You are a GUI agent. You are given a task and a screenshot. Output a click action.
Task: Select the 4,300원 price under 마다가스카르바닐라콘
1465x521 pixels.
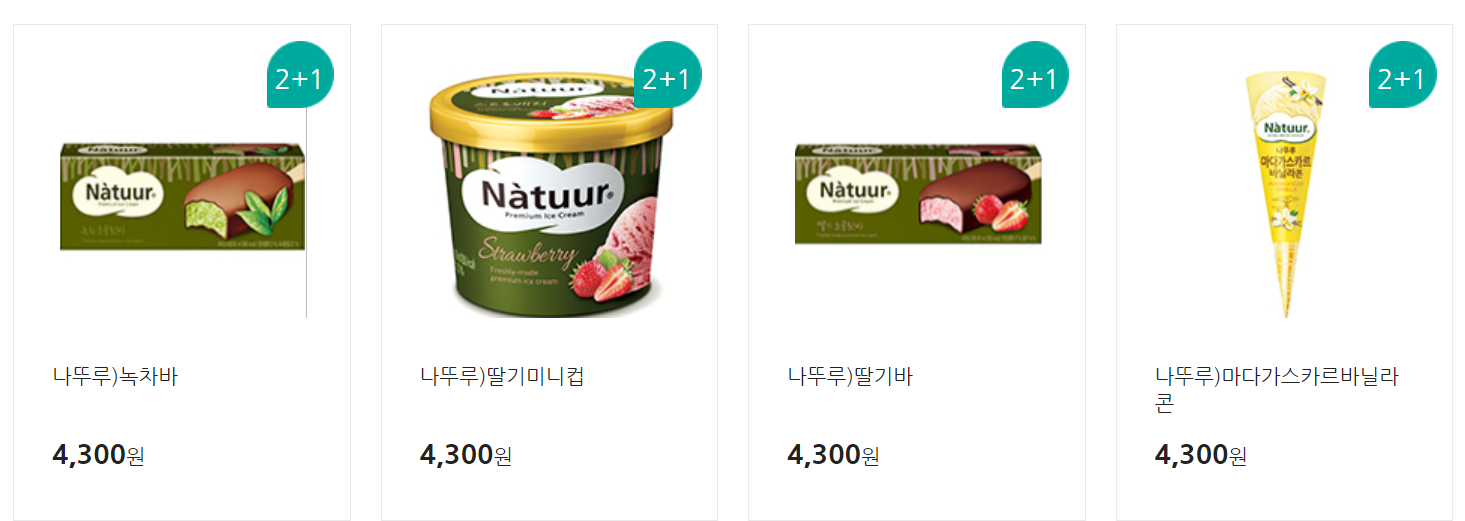pos(1200,455)
